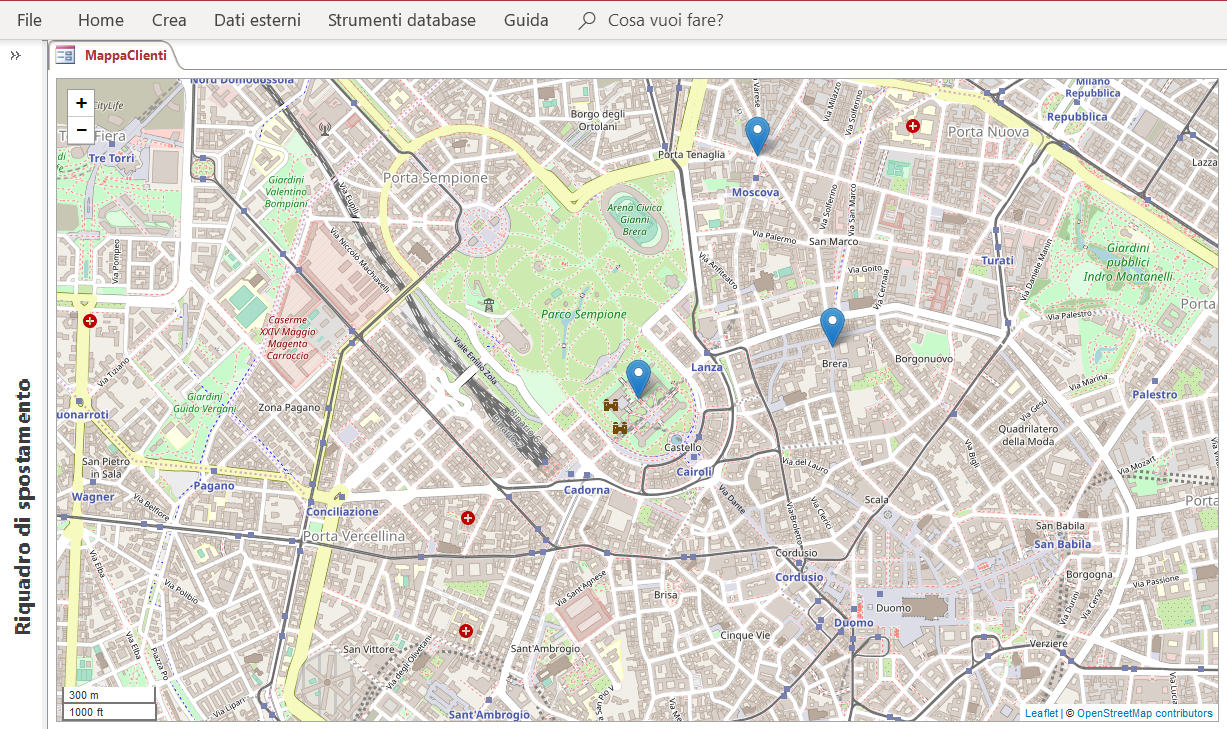The height and width of the screenshot is (729, 1227).
Task: Open the Strumenti database ribbon tab
Action: pyautogui.click(x=402, y=20)
